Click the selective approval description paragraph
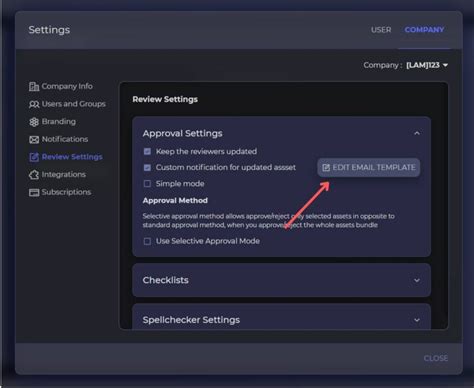474x388 pixels. click(269, 221)
